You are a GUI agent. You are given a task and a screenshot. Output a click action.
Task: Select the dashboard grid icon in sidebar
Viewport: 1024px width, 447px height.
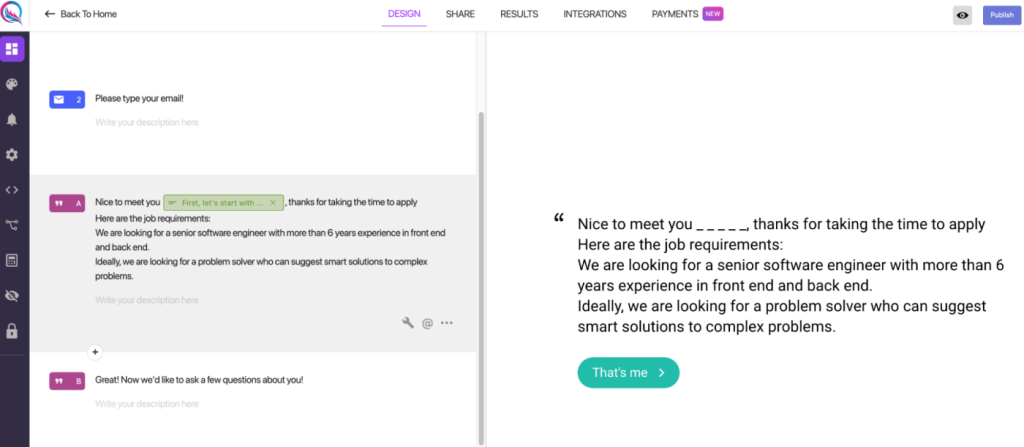coord(12,49)
